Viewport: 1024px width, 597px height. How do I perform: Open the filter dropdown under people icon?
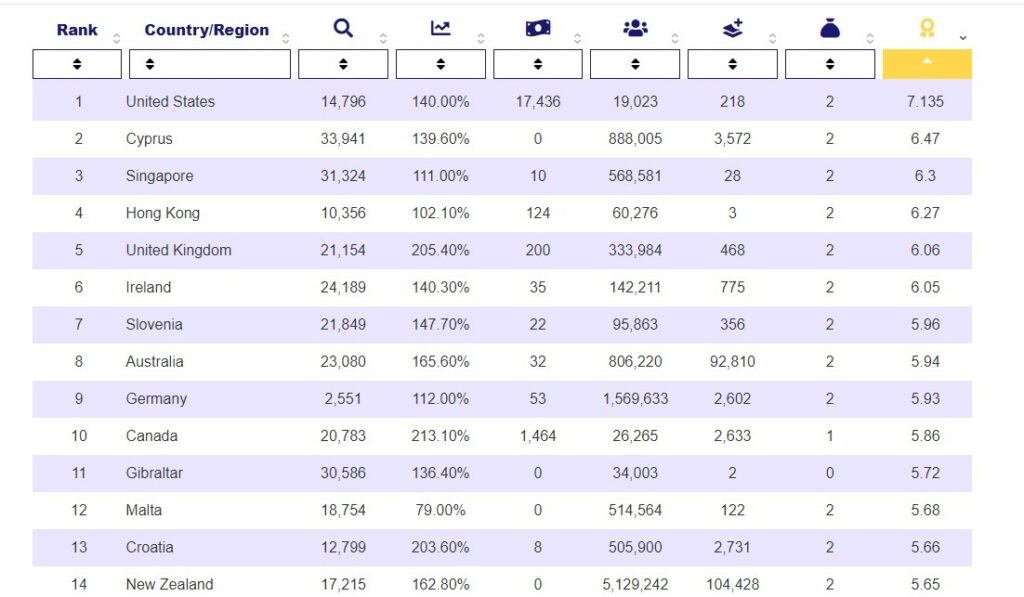(635, 64)
